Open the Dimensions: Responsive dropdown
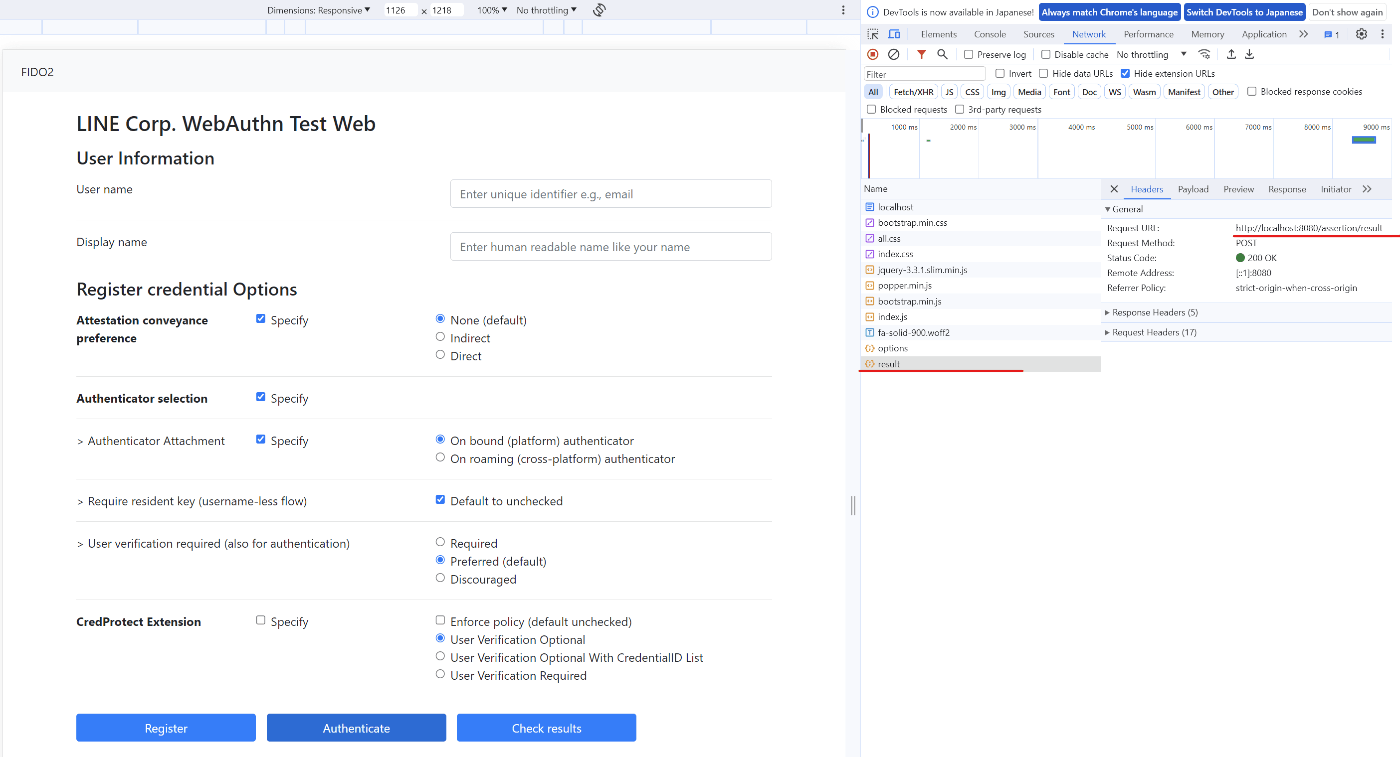 click(x=318, y=10)
